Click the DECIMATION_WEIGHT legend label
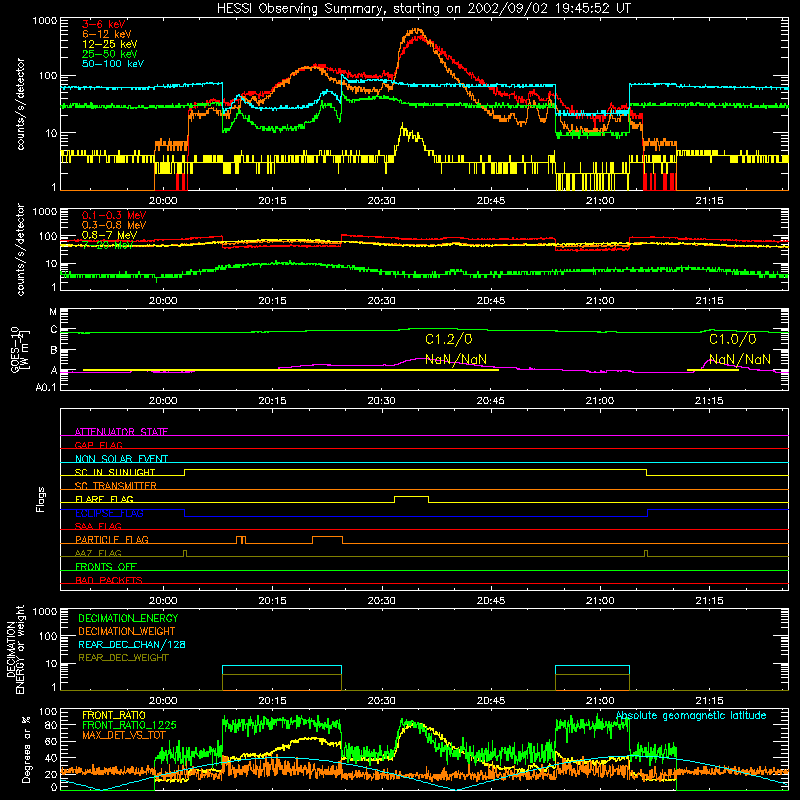800x800 pixels. 127,631
